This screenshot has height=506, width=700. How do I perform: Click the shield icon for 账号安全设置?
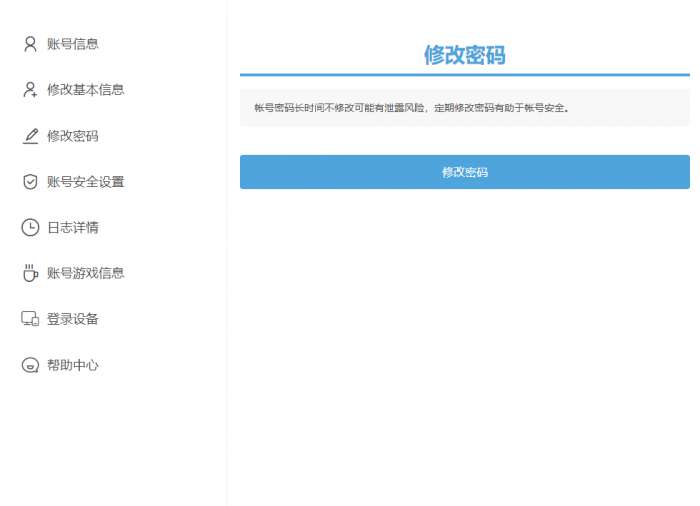(x=30, y=182)
